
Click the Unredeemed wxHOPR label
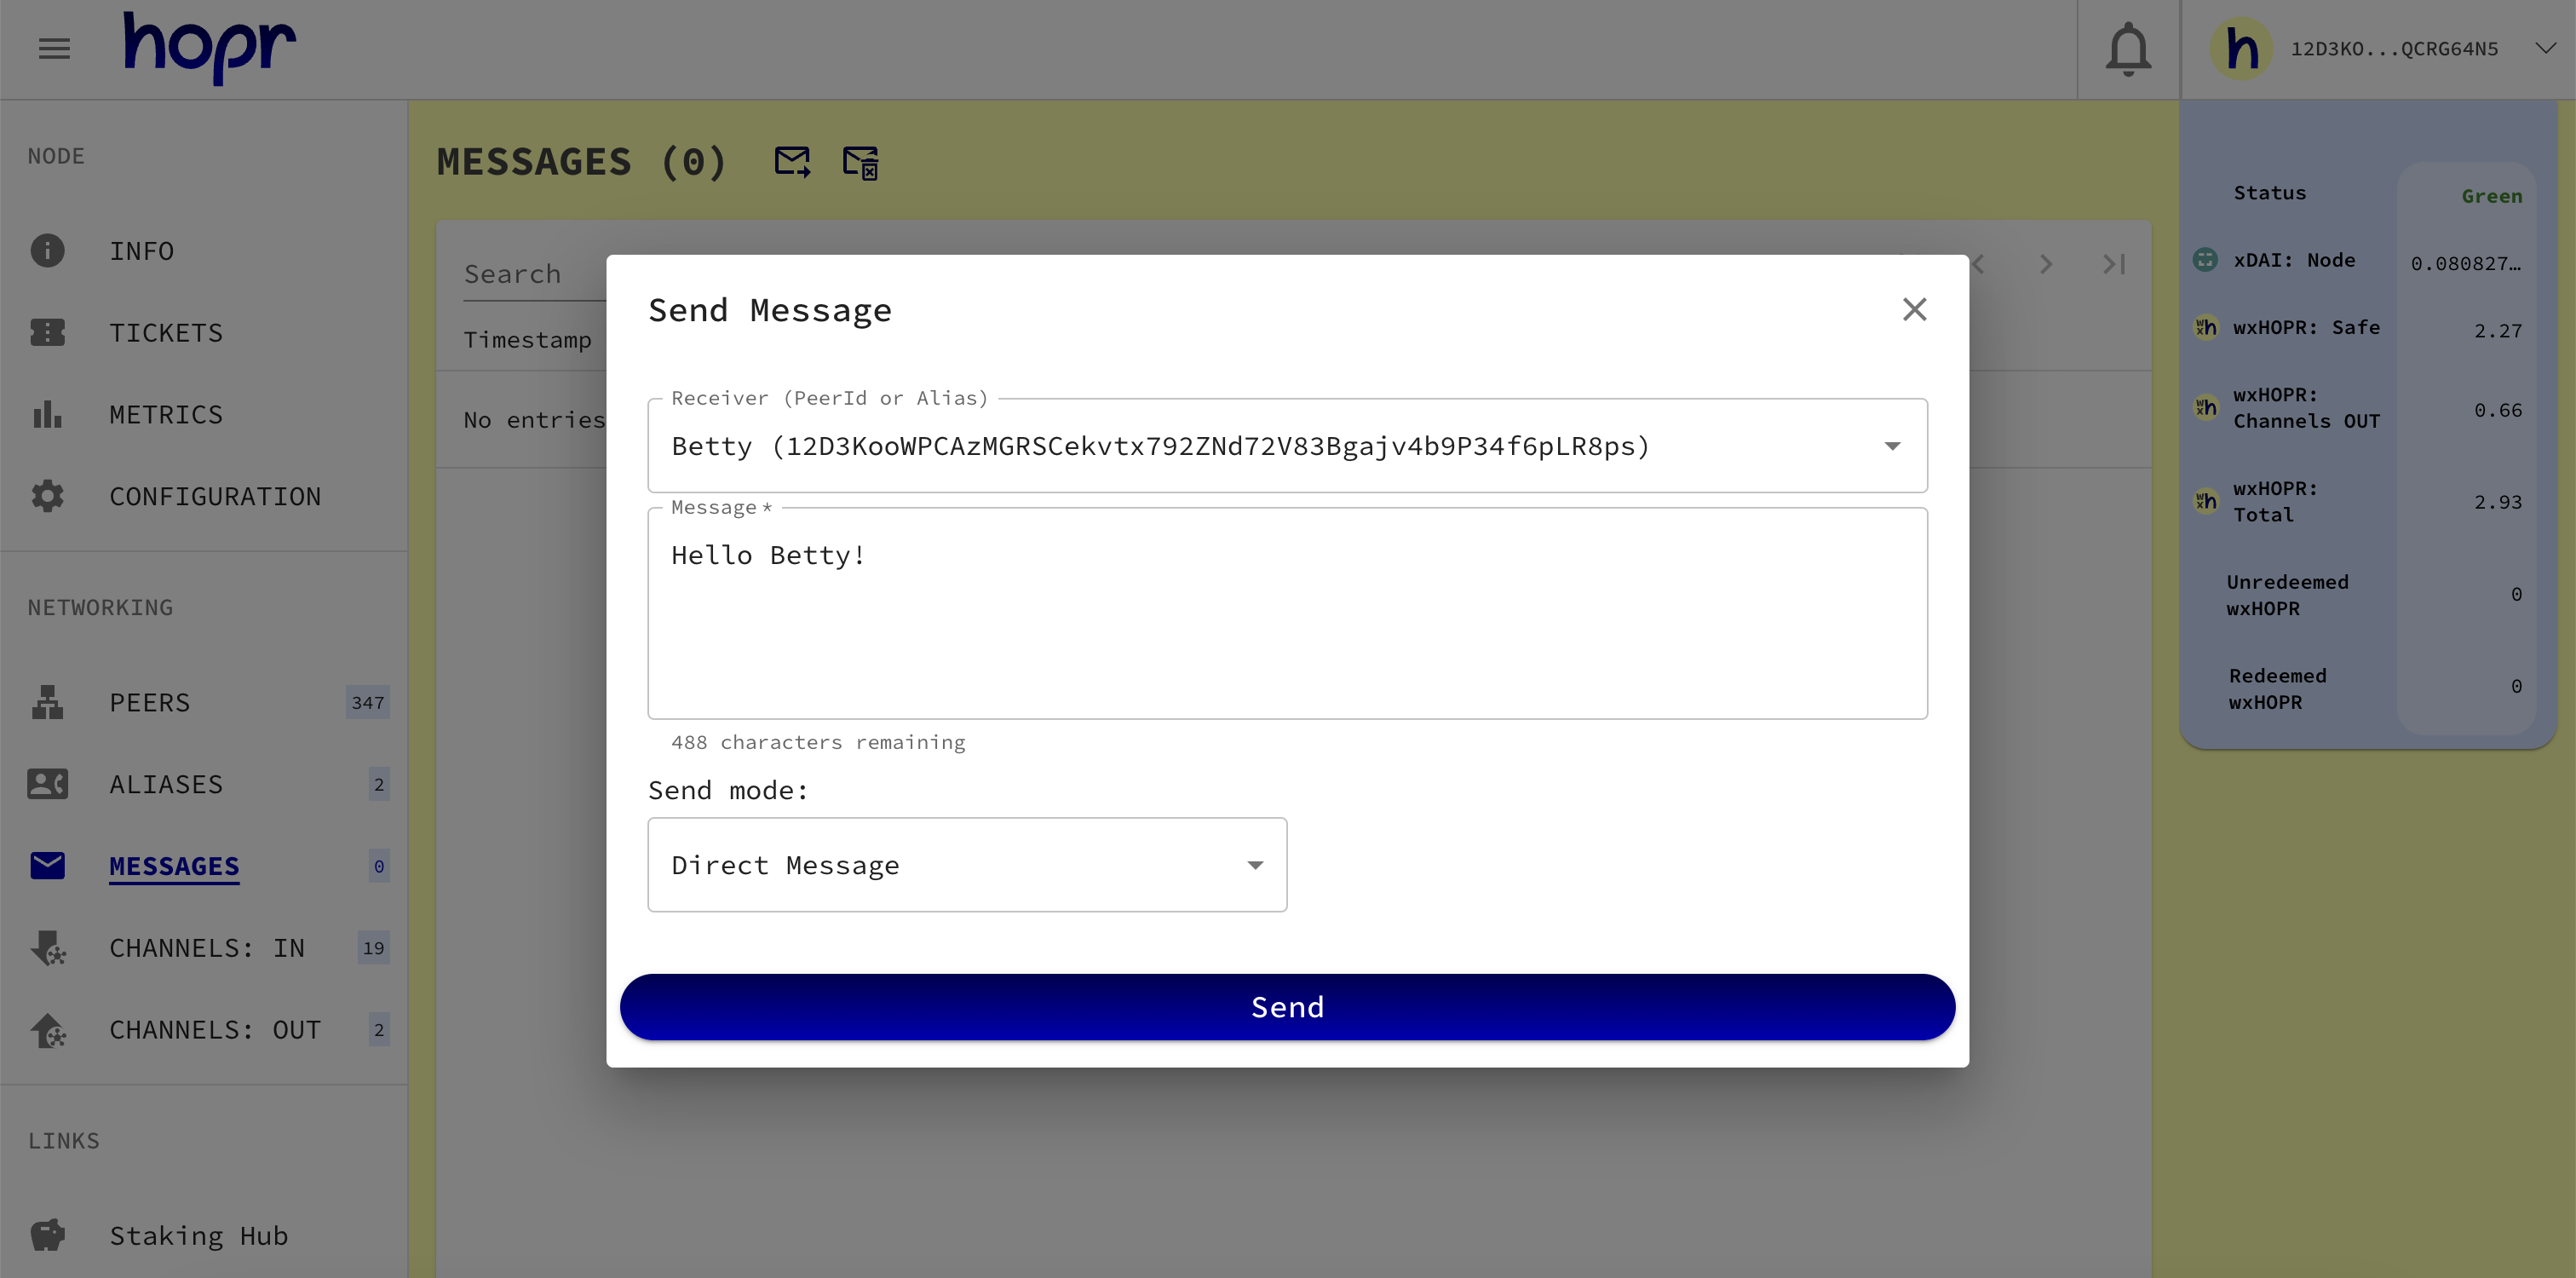click(x=2287, y=595)
